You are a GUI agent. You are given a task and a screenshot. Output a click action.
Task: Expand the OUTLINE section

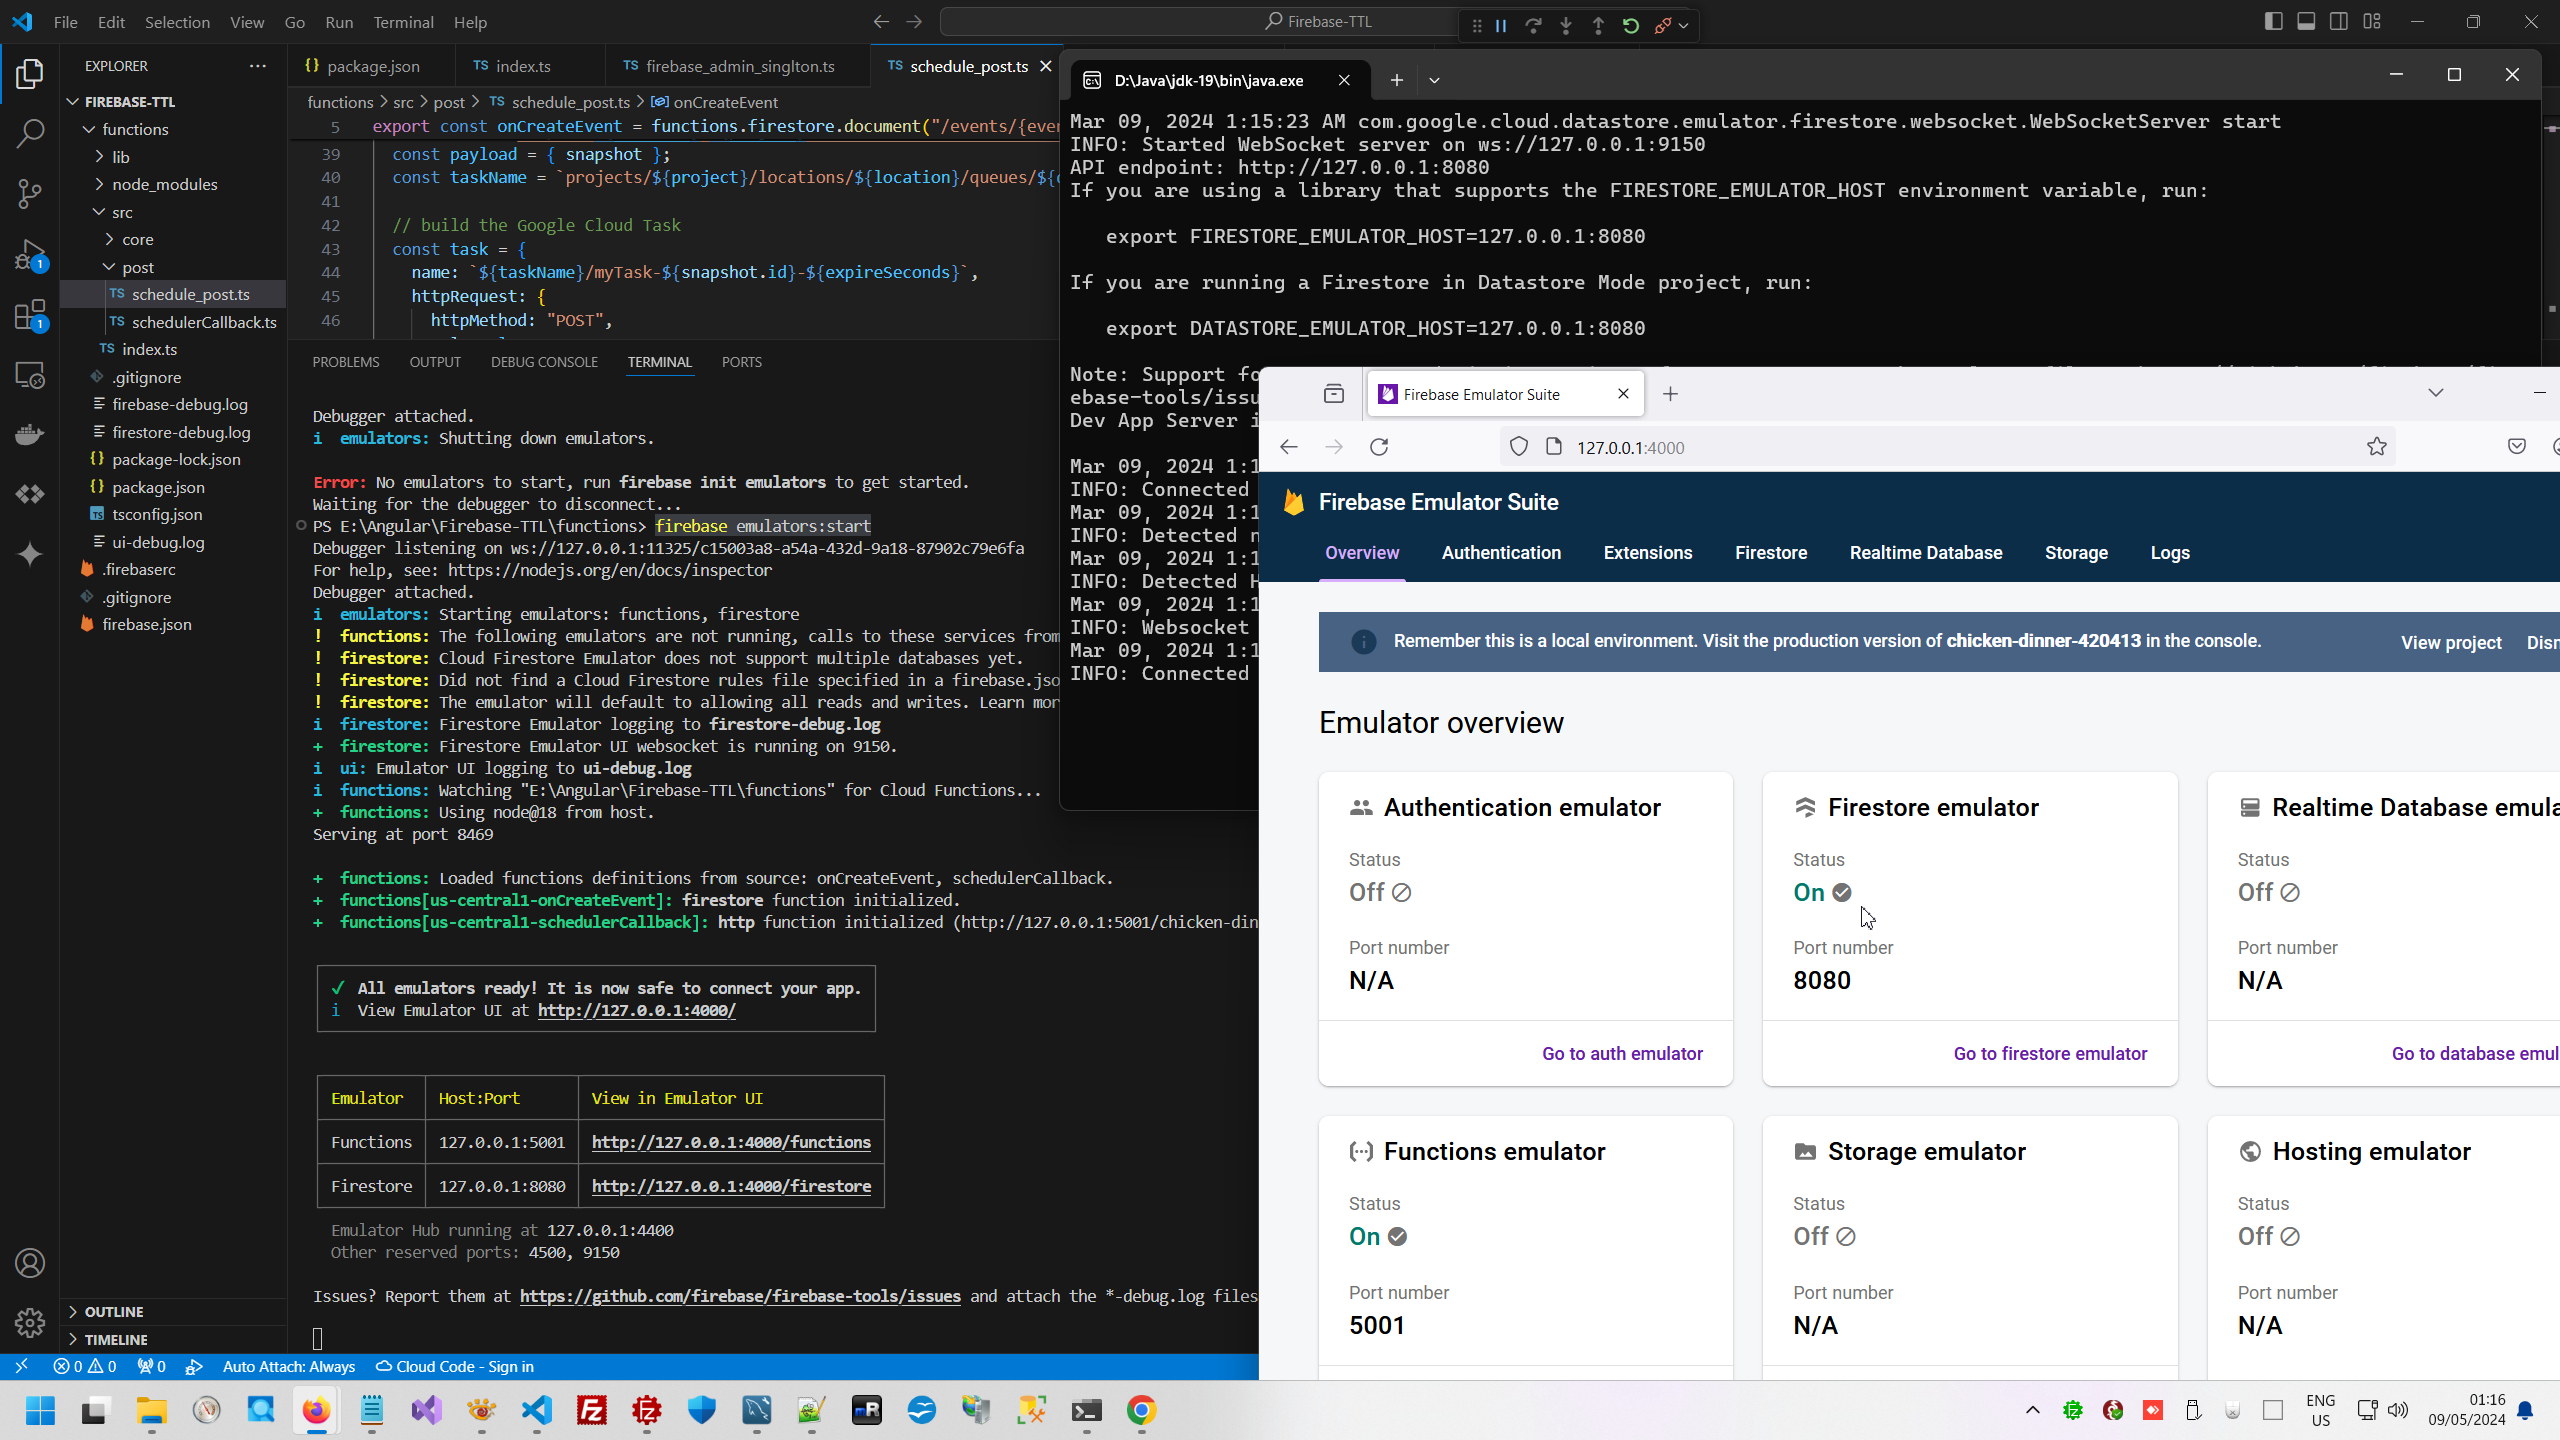[x=114, y=1312]
